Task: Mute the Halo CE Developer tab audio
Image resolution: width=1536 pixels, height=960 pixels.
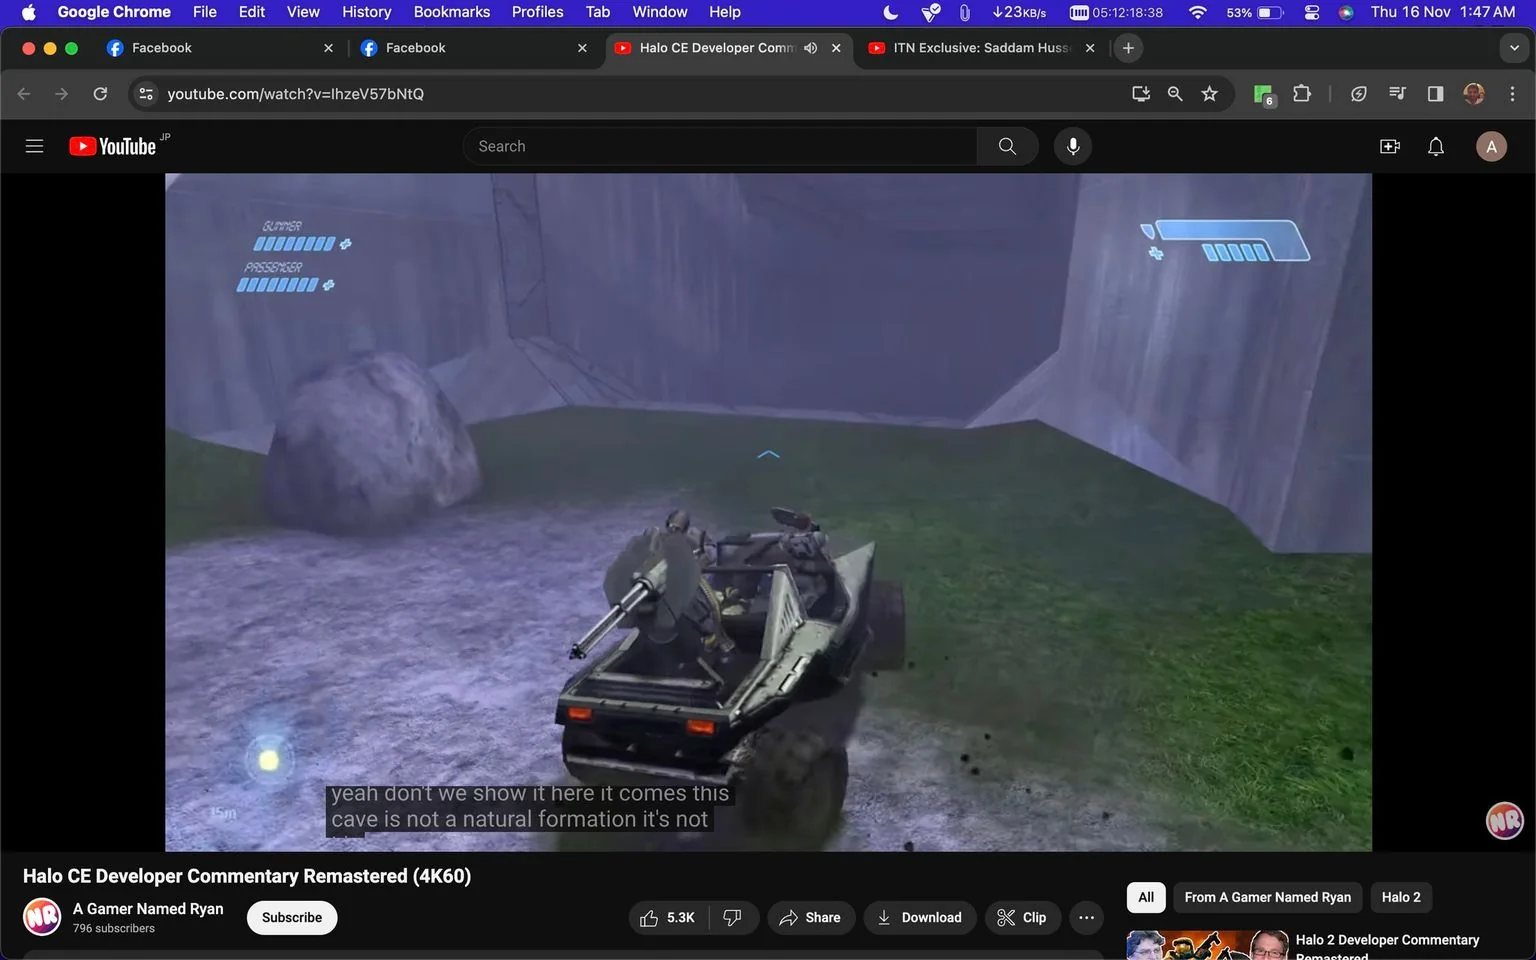Action: tap(810, 48)
